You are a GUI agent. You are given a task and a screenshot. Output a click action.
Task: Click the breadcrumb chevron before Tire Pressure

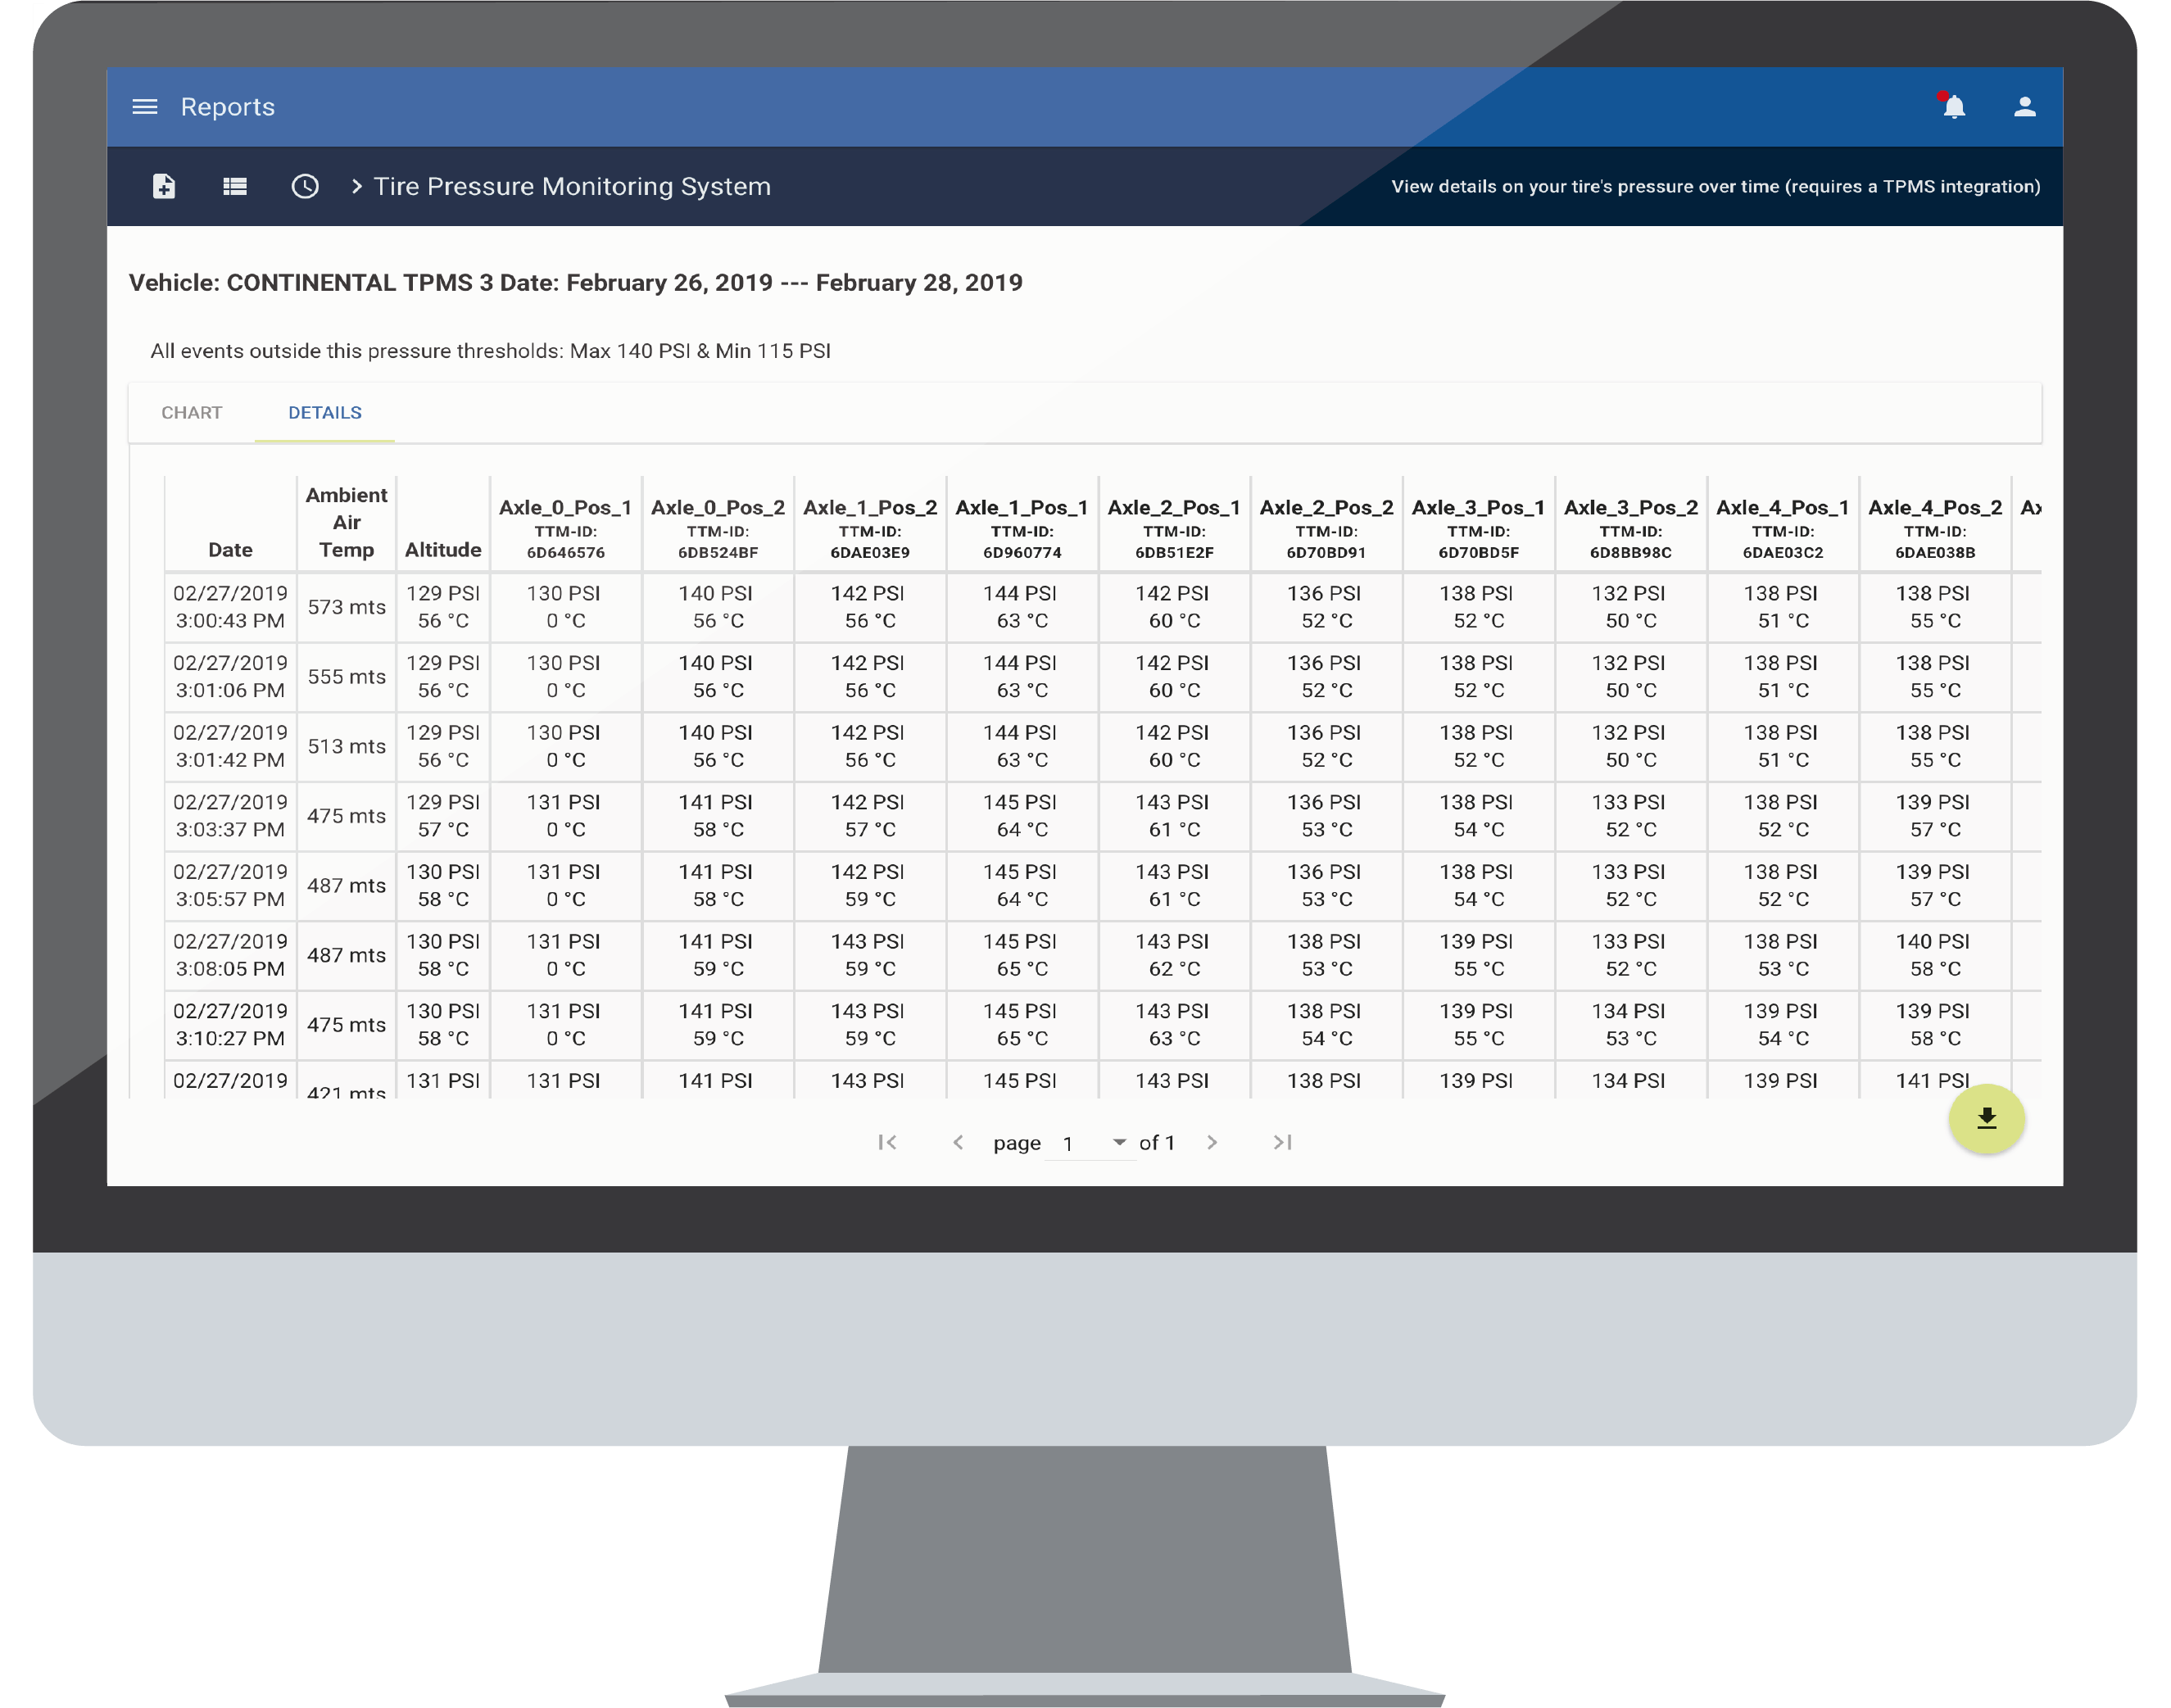(x=356, y=186)
